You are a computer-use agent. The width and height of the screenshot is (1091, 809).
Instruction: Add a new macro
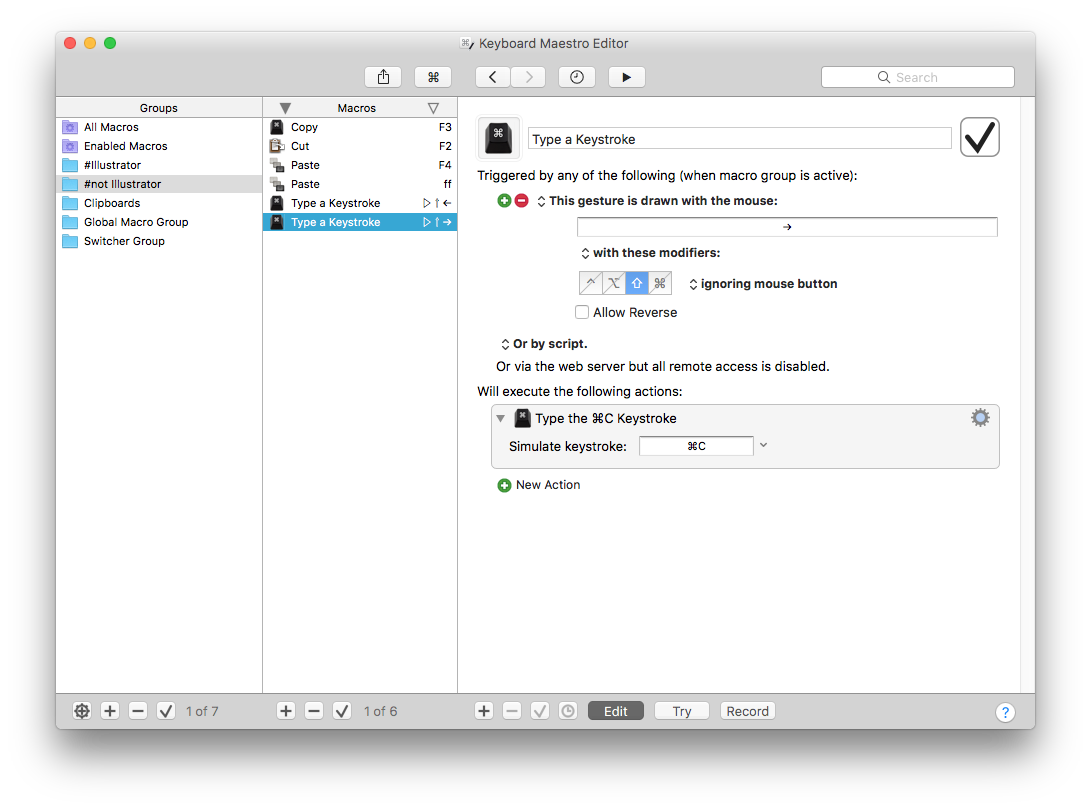tap(286, 711)
